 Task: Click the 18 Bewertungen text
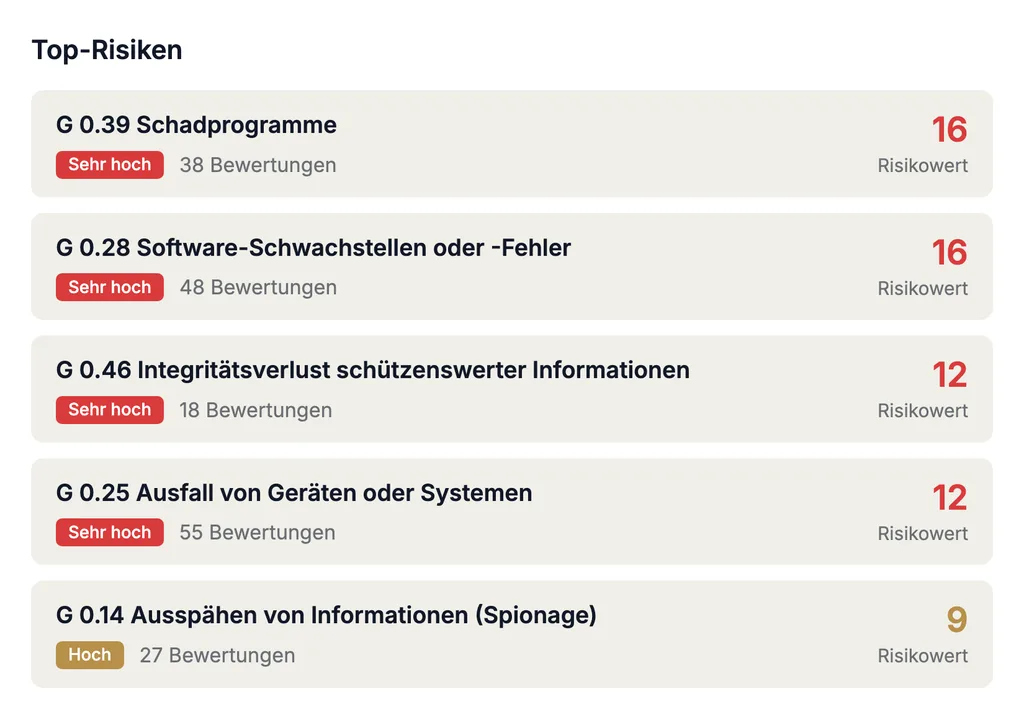256,410
